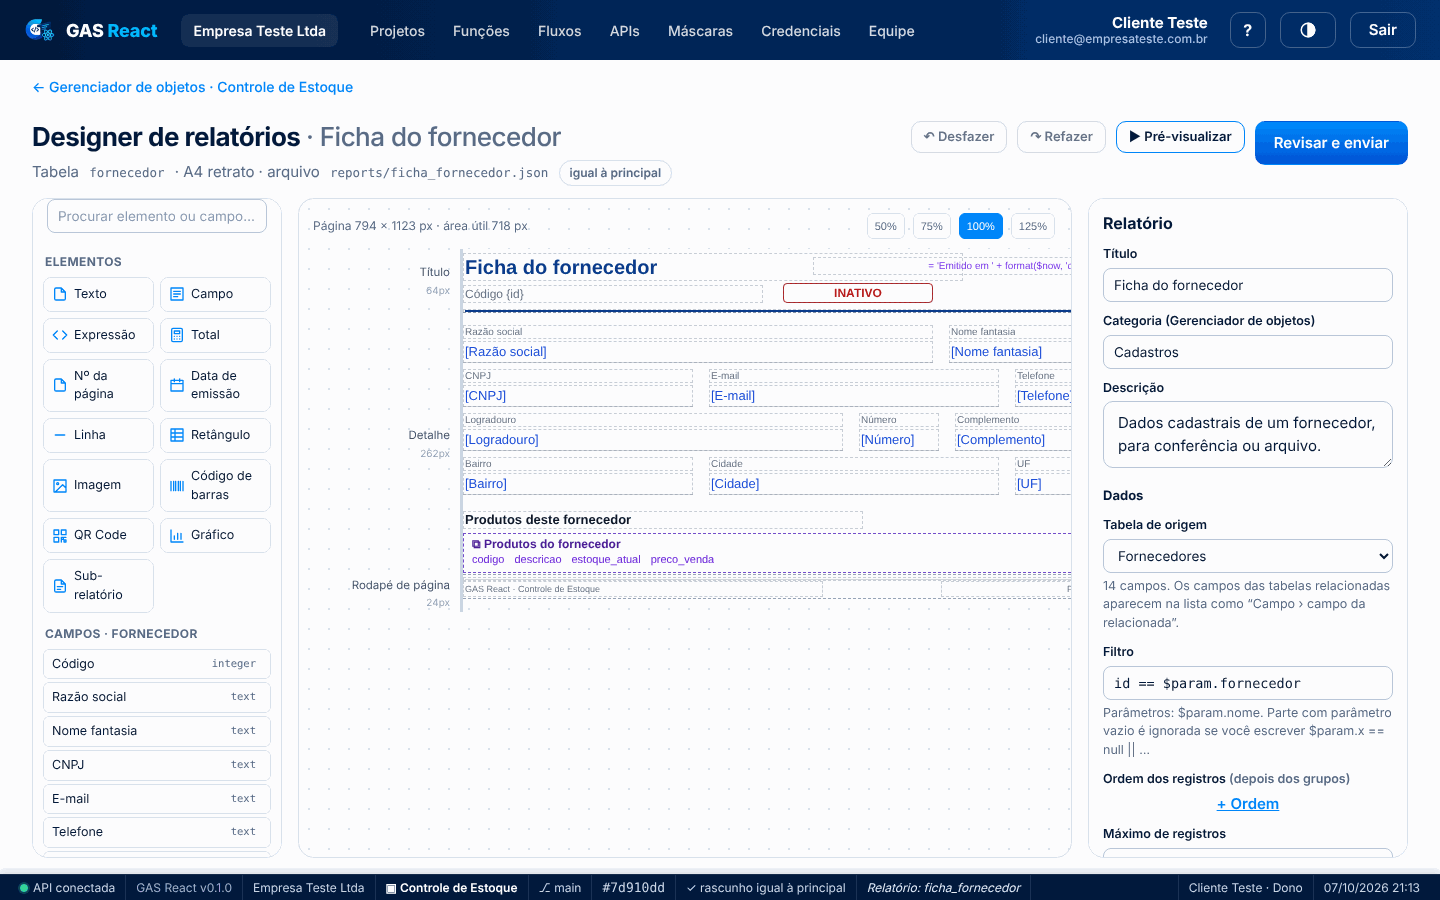This screenshot has width=1440, height=900.
Task: Click the #7d910dd commit hash
Action: [633, 888]
